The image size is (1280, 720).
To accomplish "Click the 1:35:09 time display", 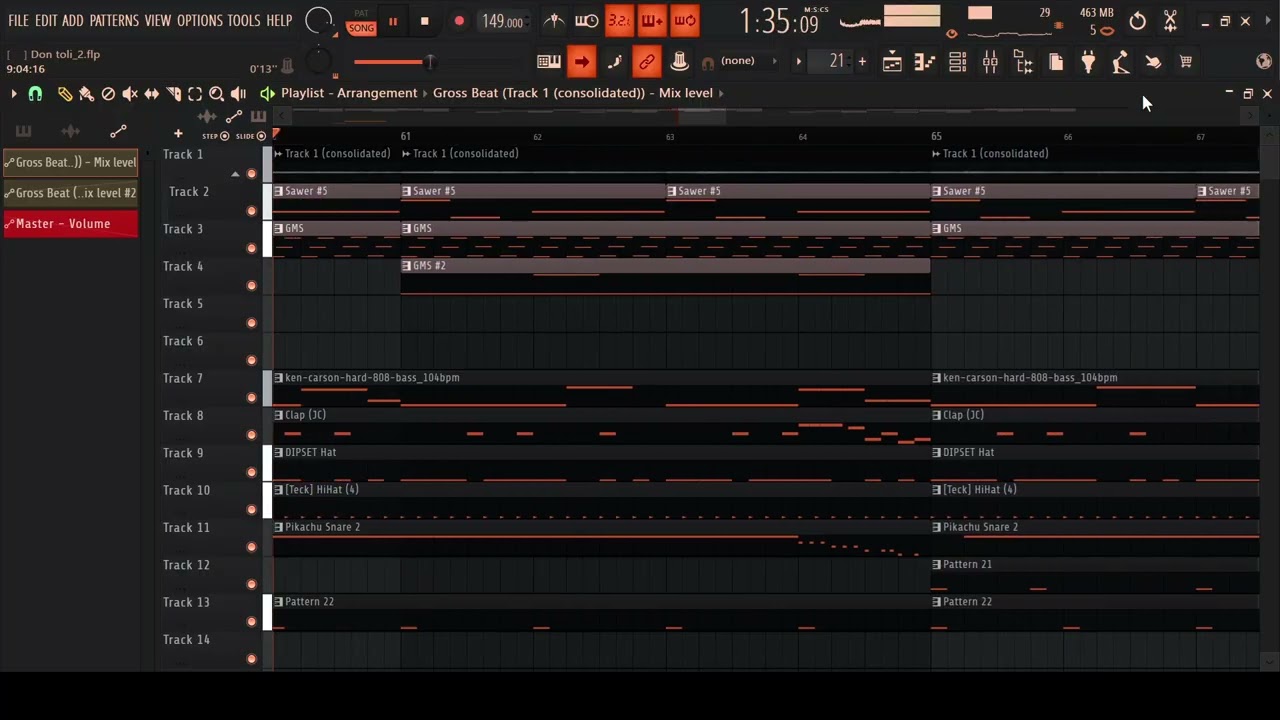I will [x=780, y=22].
